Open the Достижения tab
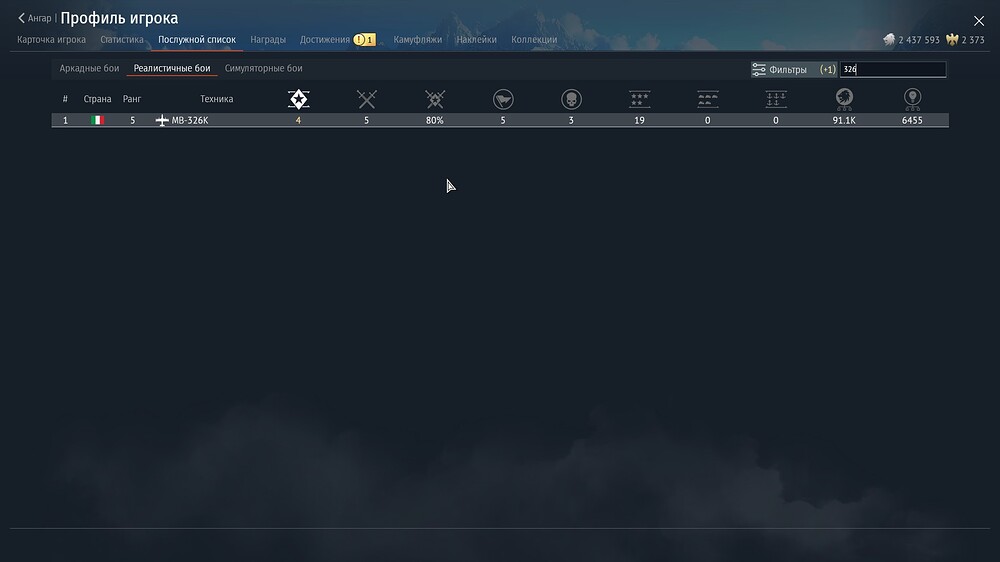The height and width of the screenshot is (562, 1000). 325,40
